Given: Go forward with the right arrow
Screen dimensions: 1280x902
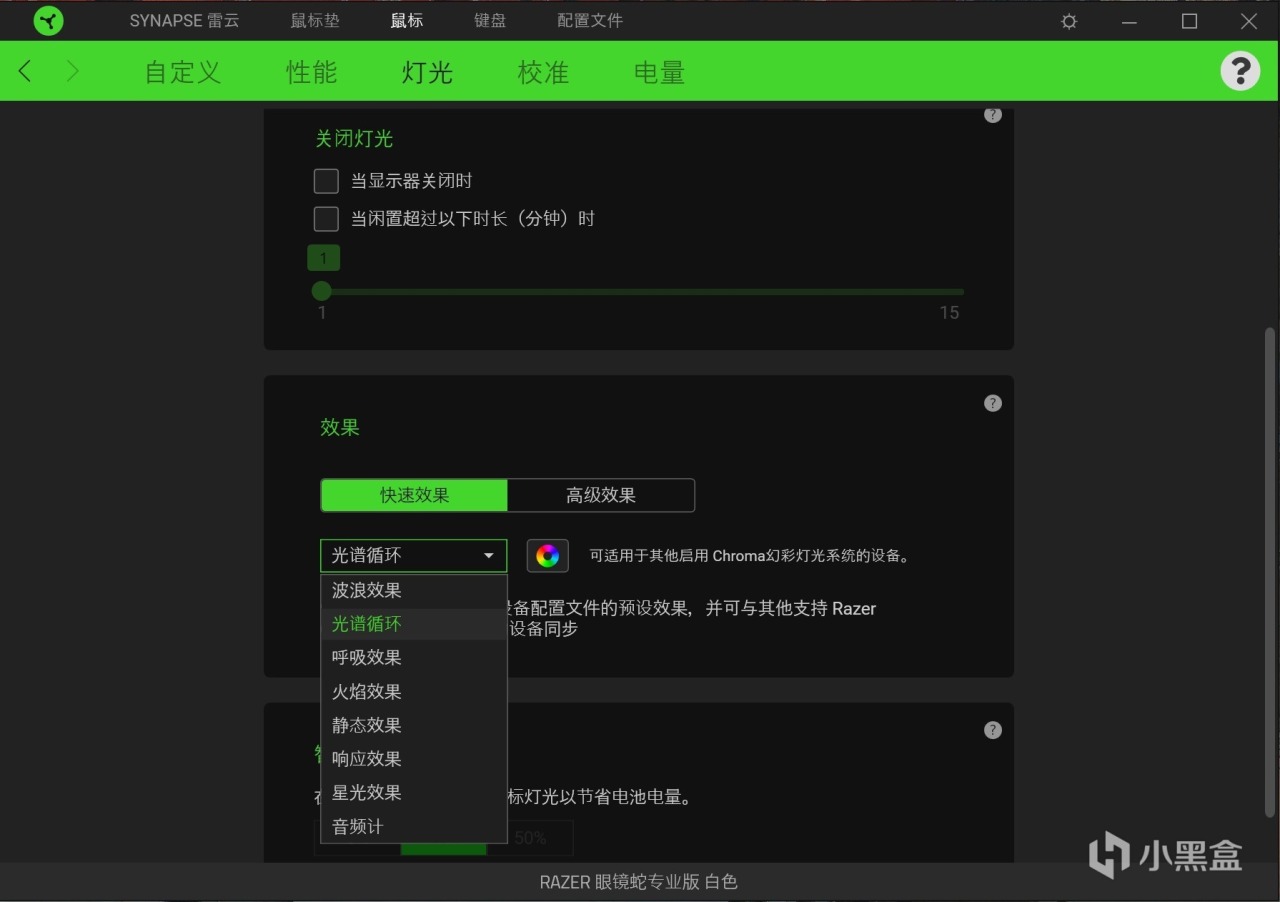Looking at the screenshot, I should point(72,71).
